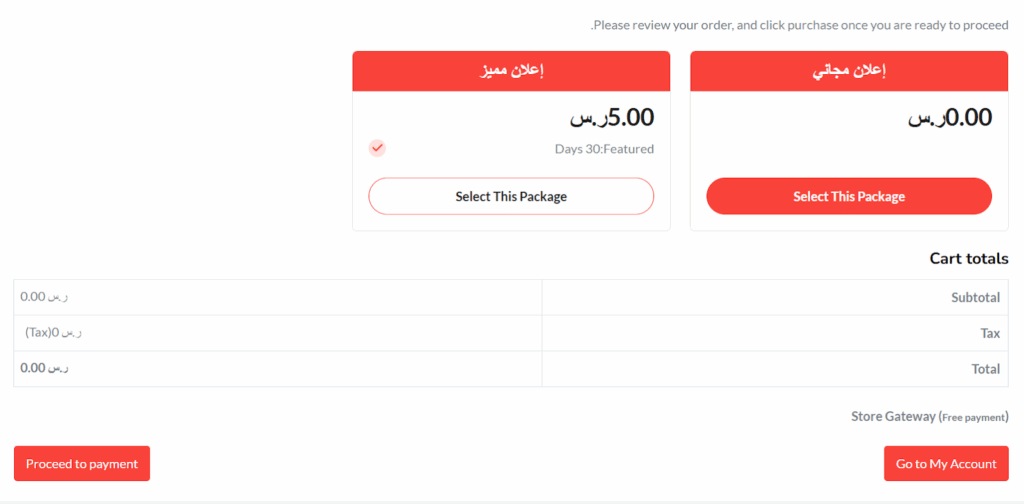This screenshot has height=504, width=1024.
Task: Click the Subtotal amount value cell
Action: pyautogui.click(x=45, y=297)
